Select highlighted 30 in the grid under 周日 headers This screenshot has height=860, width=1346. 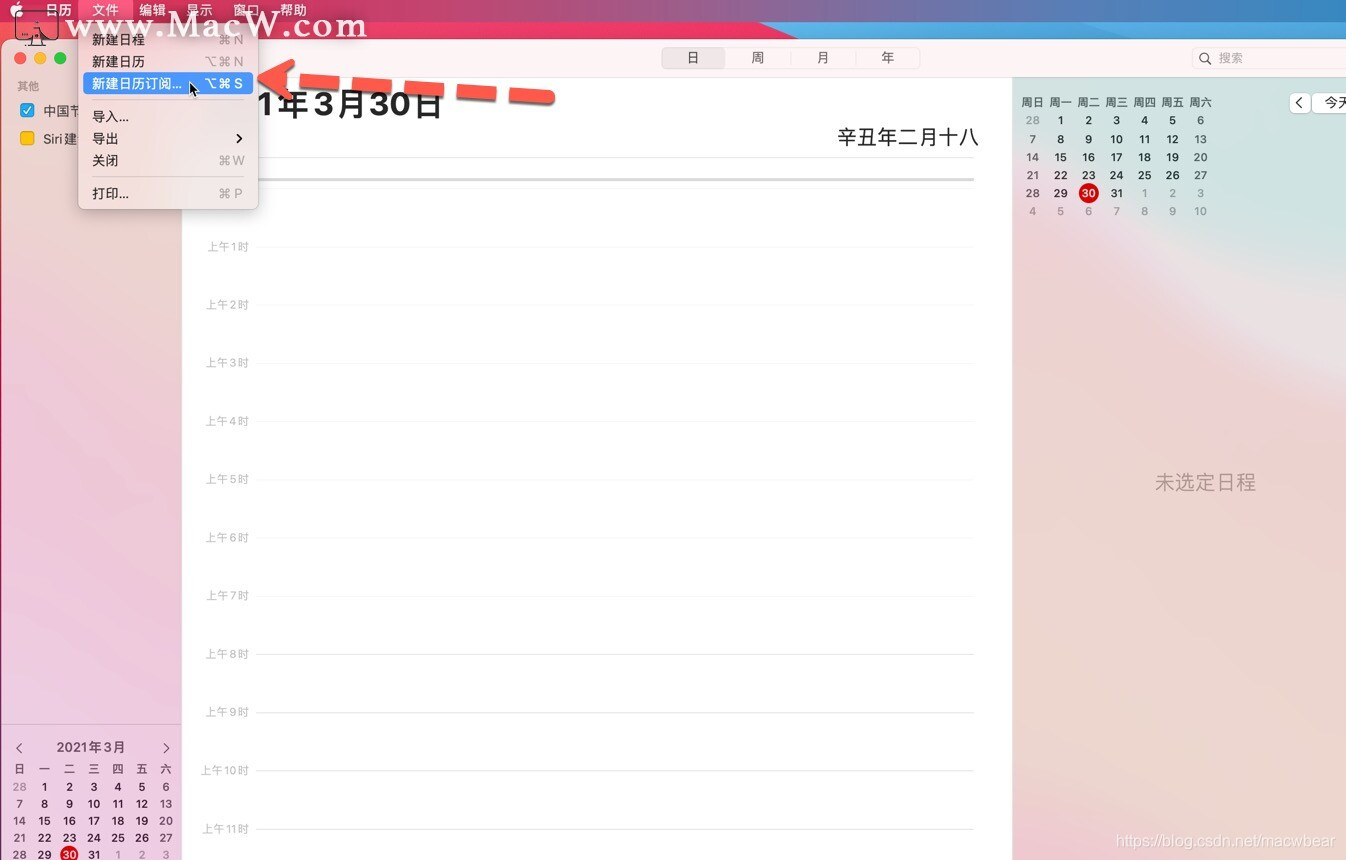coord(1089,193)
